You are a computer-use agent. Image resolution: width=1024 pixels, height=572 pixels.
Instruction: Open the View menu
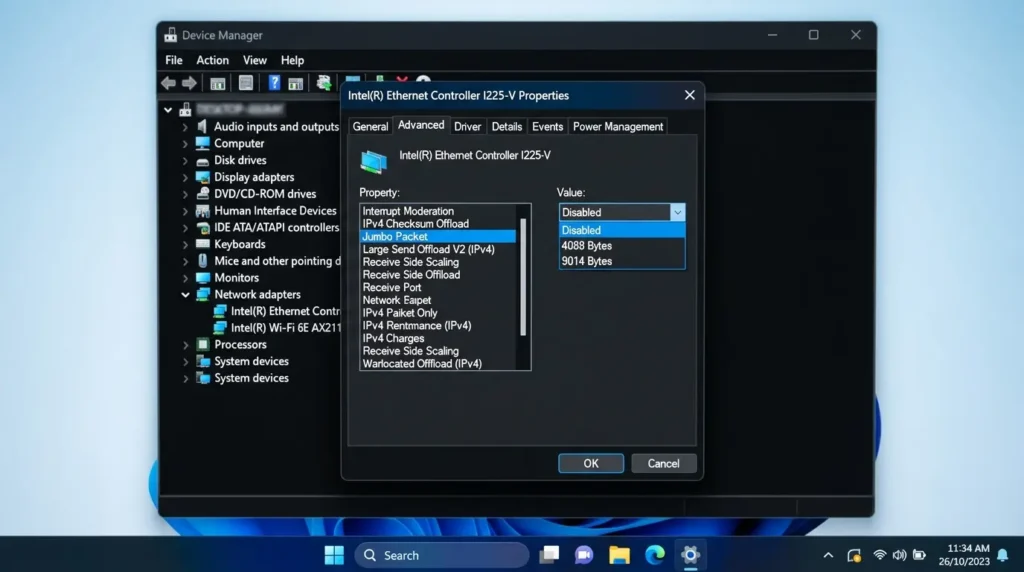click(255, 60)
